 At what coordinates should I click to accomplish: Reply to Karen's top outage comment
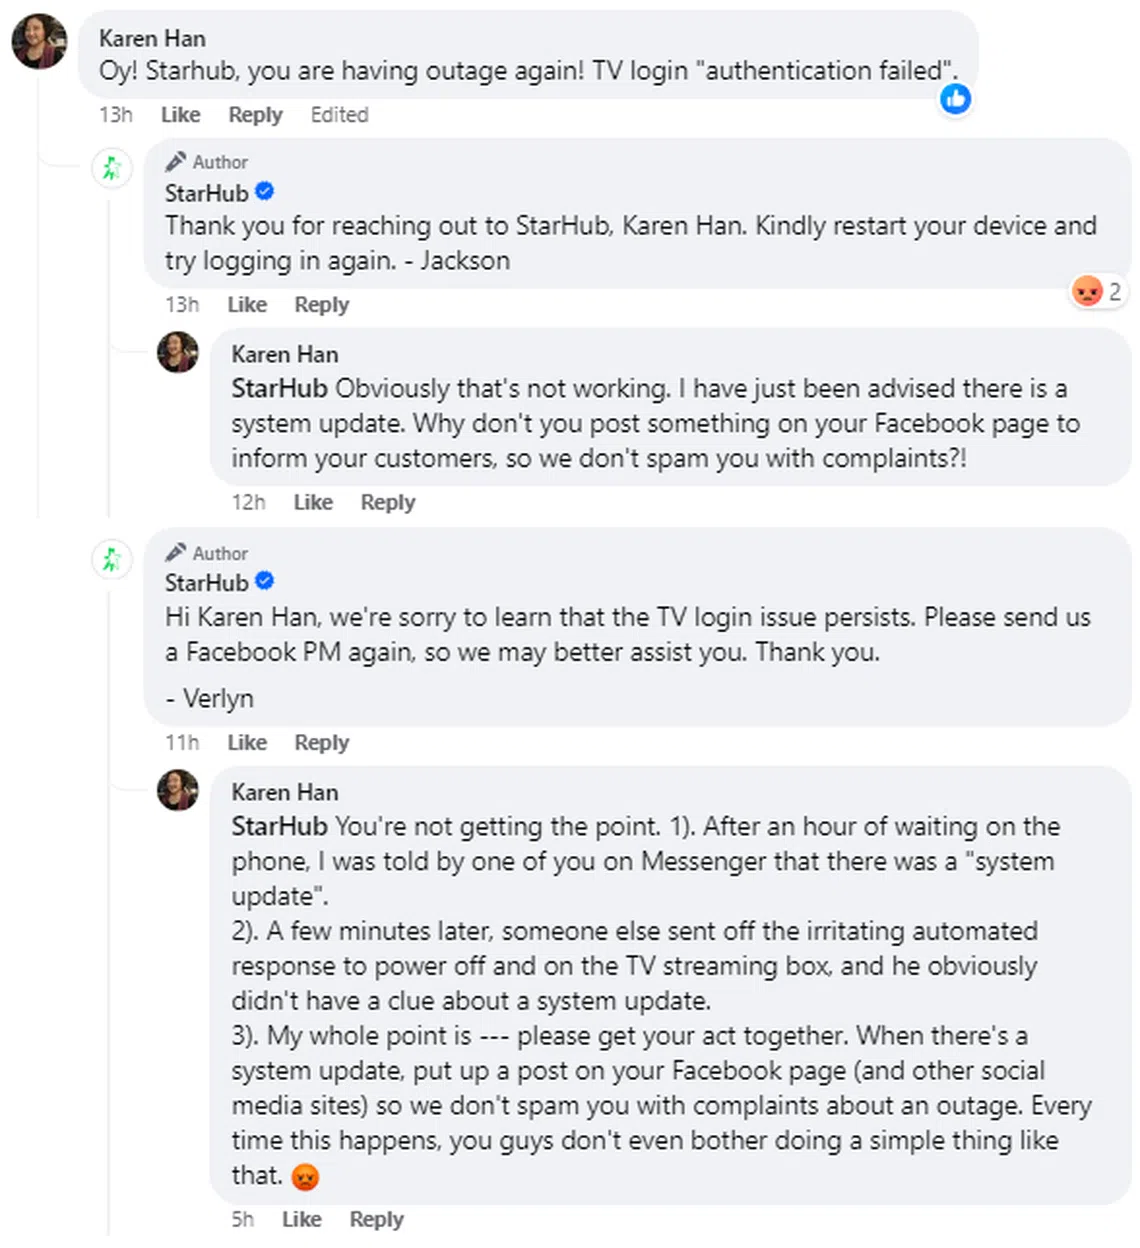pyautogui.click(x=255, y=115)
